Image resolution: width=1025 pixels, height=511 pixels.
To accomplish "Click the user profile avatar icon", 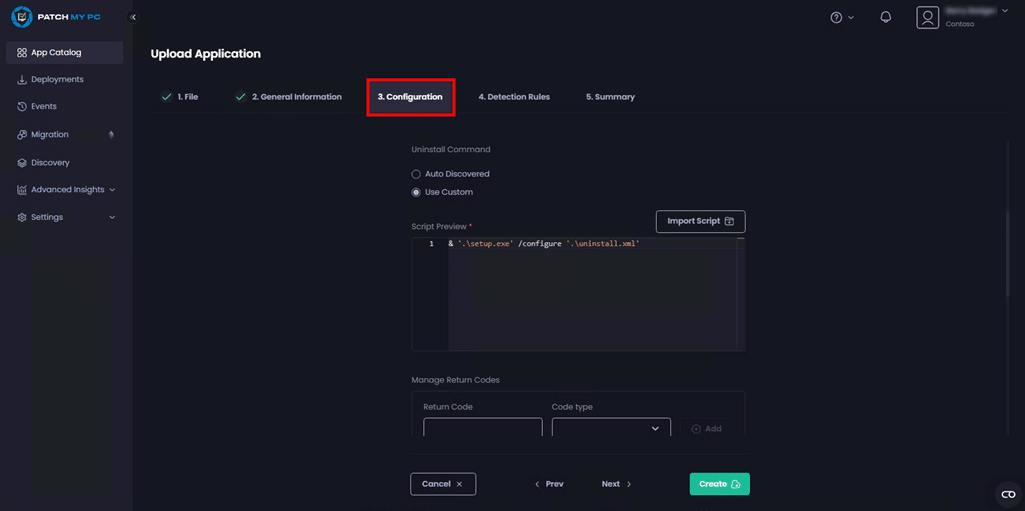I will pos(928,18).
